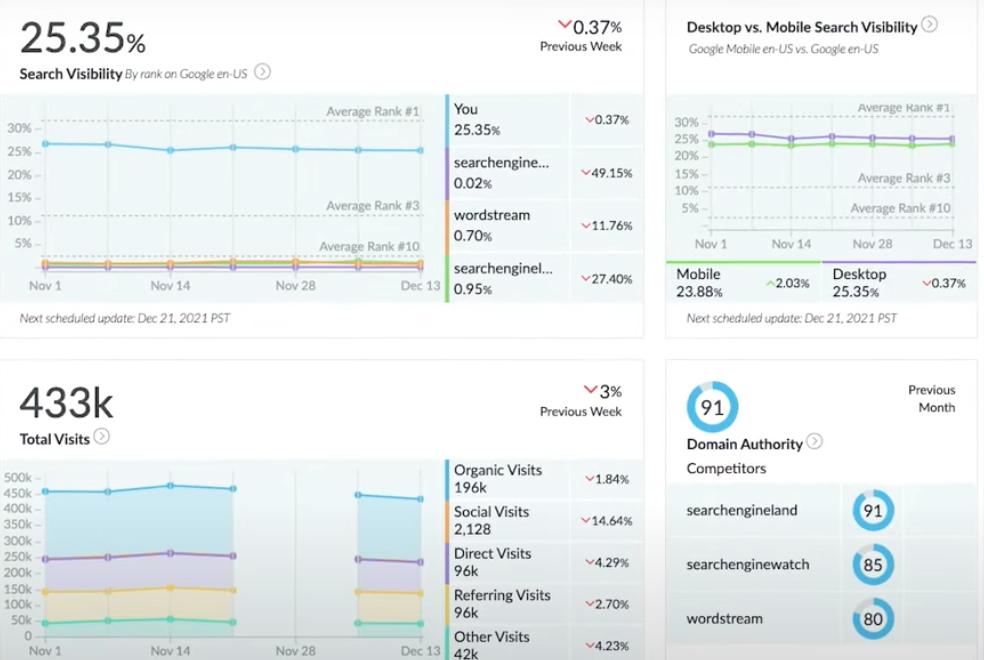Select the Direct Visits 96k entry
984x660 pixels.
(x=508, y=562)
